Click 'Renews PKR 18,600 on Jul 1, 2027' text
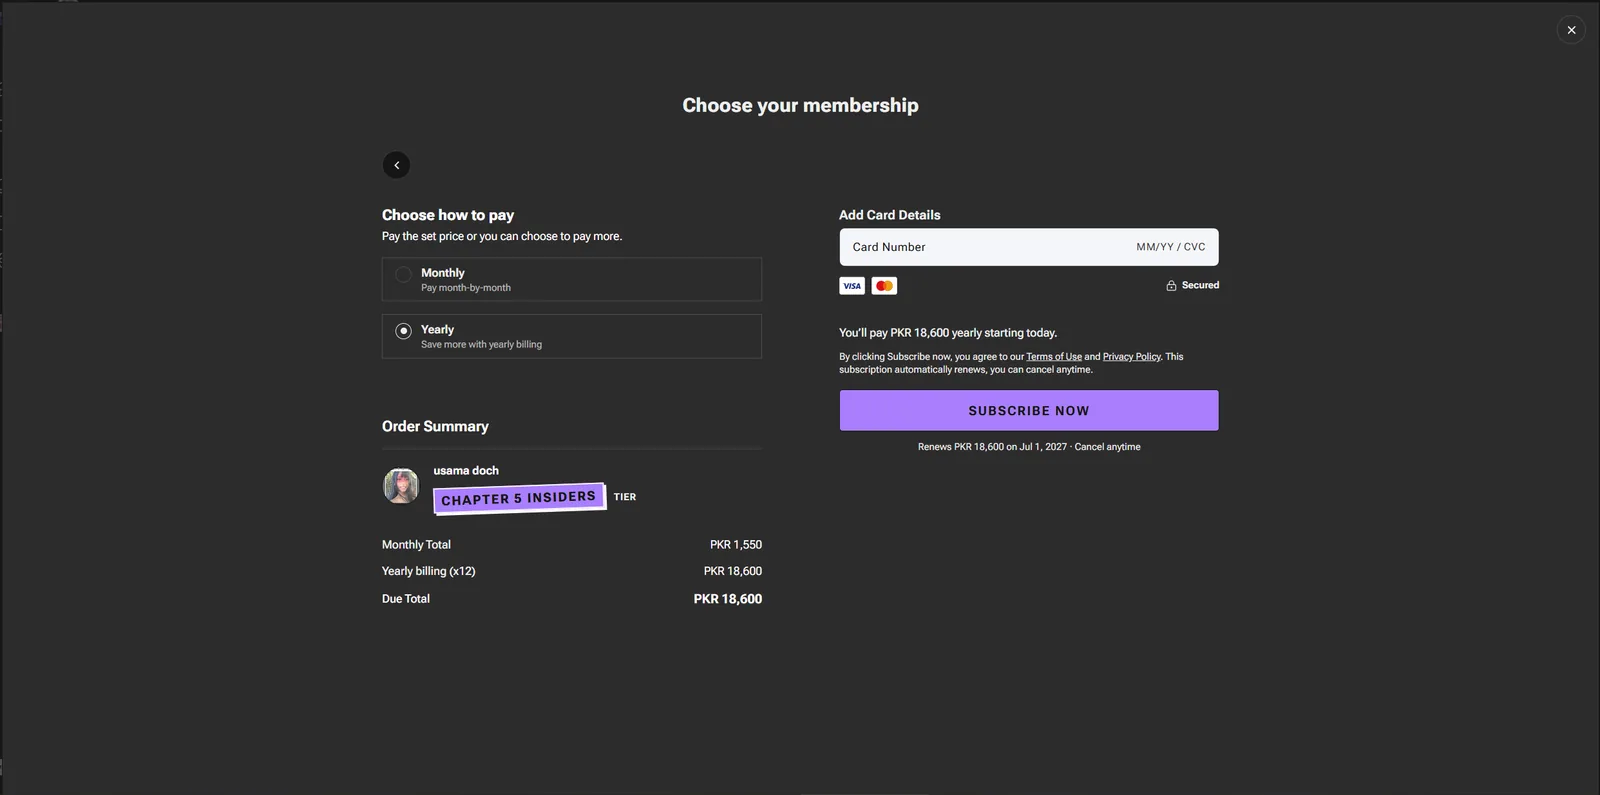 click(992, 447)
